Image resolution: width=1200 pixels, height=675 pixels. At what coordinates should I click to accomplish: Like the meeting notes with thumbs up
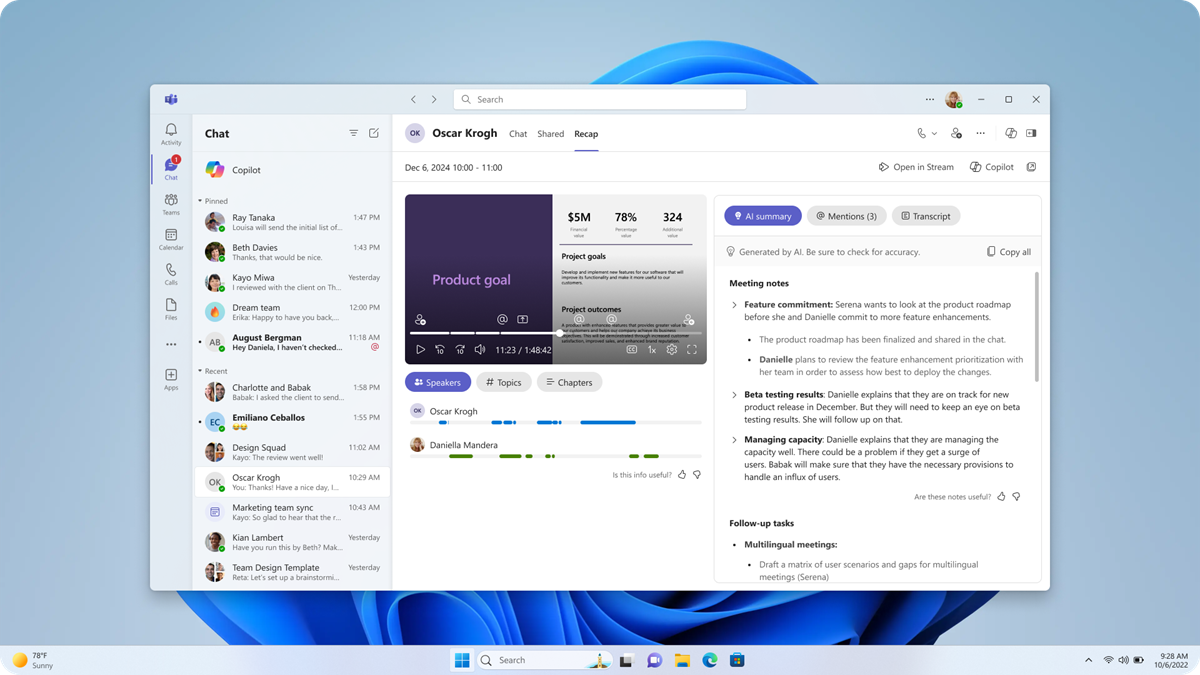pos(1001,497)
